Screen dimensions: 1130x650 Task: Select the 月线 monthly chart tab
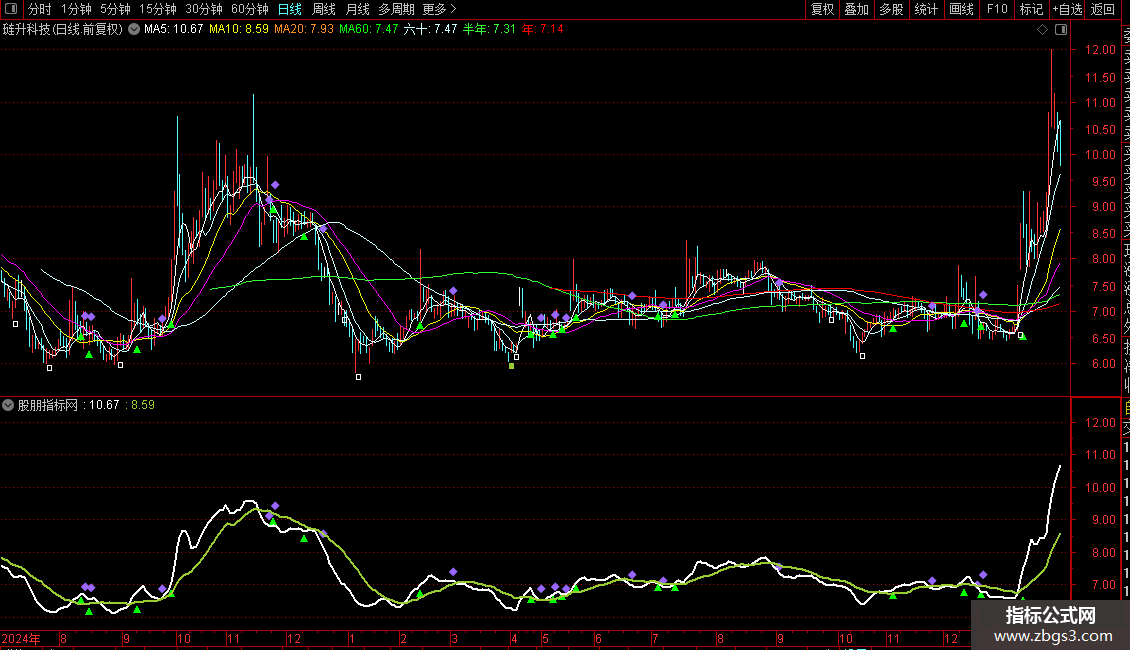point(357,9)
